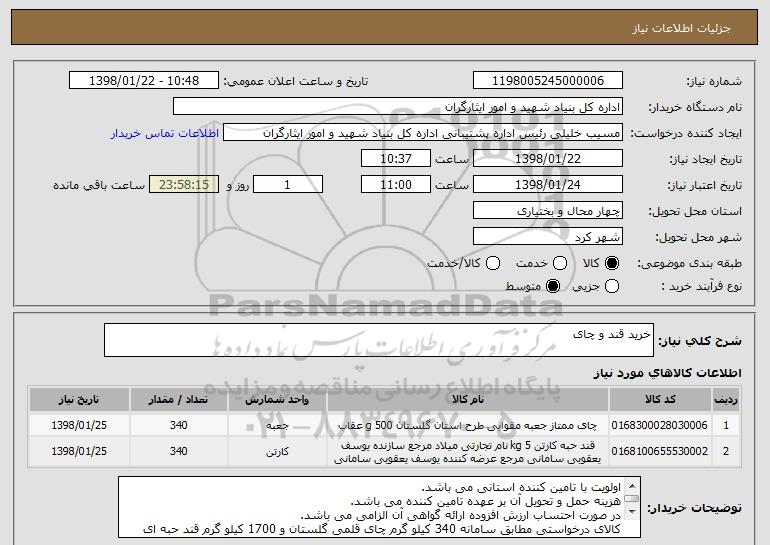Click the validity time field 11:00
Viewport: 770px width, 545px height.
point(396,185)
